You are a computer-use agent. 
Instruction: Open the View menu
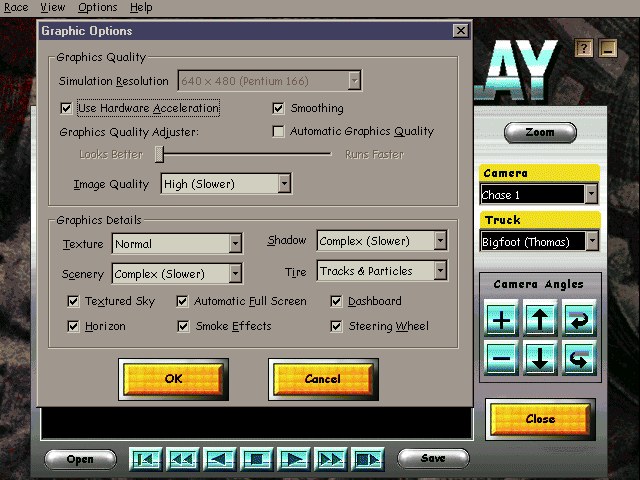(x=53, y=7)
